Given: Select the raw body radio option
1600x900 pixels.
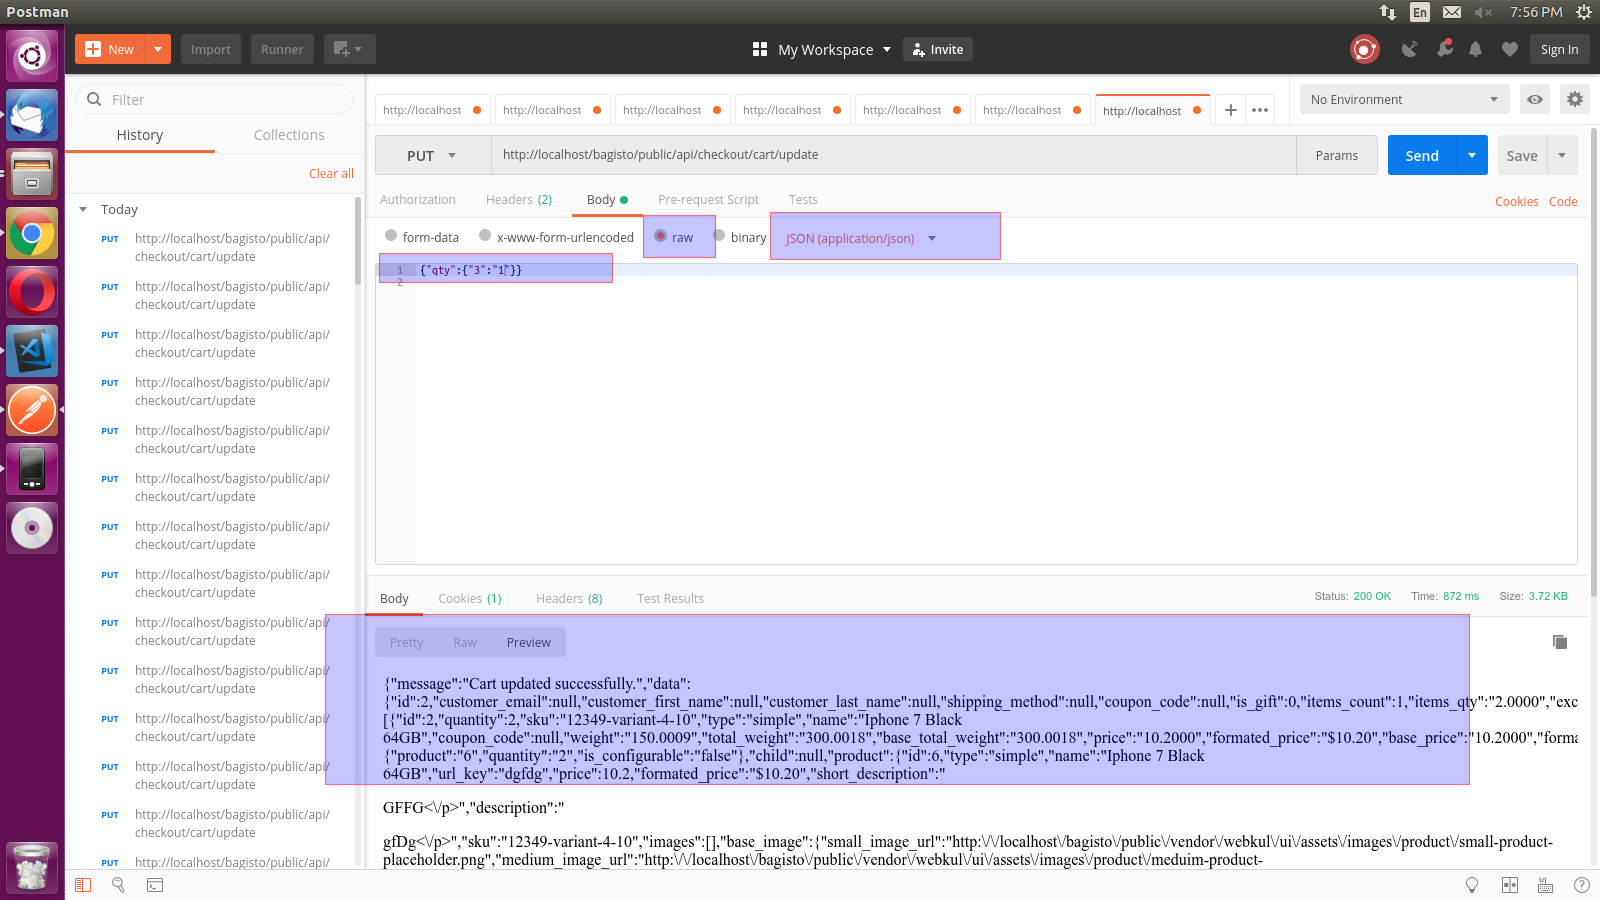Looking at the screenshot, I should pyautogui.click(x=661, y=236).
